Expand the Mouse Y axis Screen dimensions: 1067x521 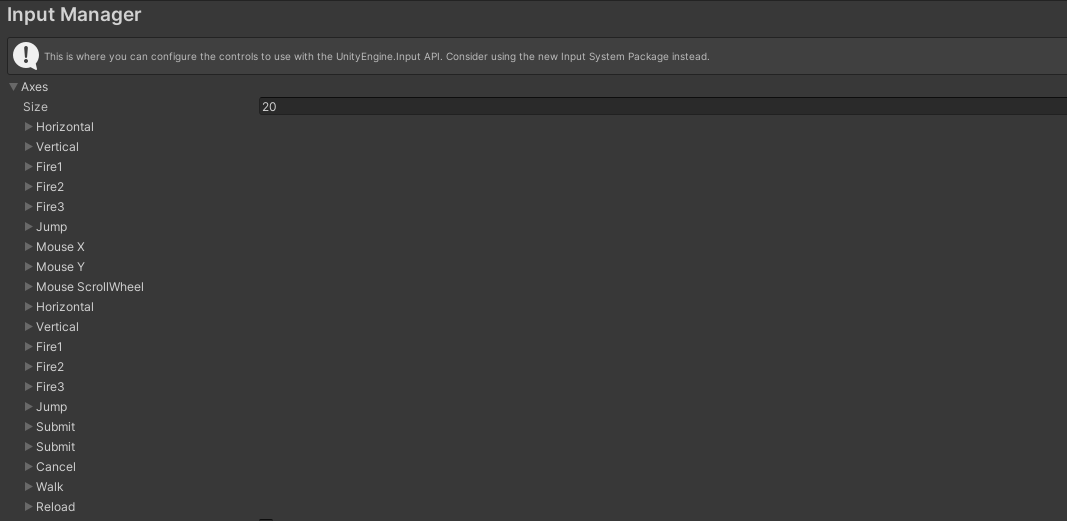click(29, 267)
